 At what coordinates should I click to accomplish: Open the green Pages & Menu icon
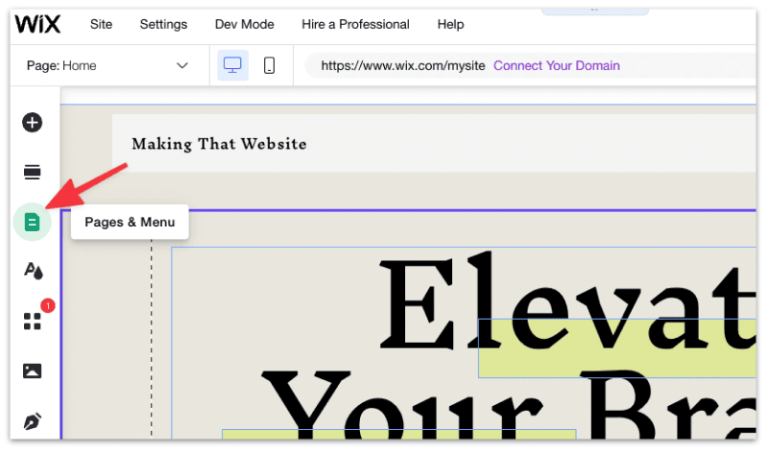pyautogui.click(x=32, y=222)
